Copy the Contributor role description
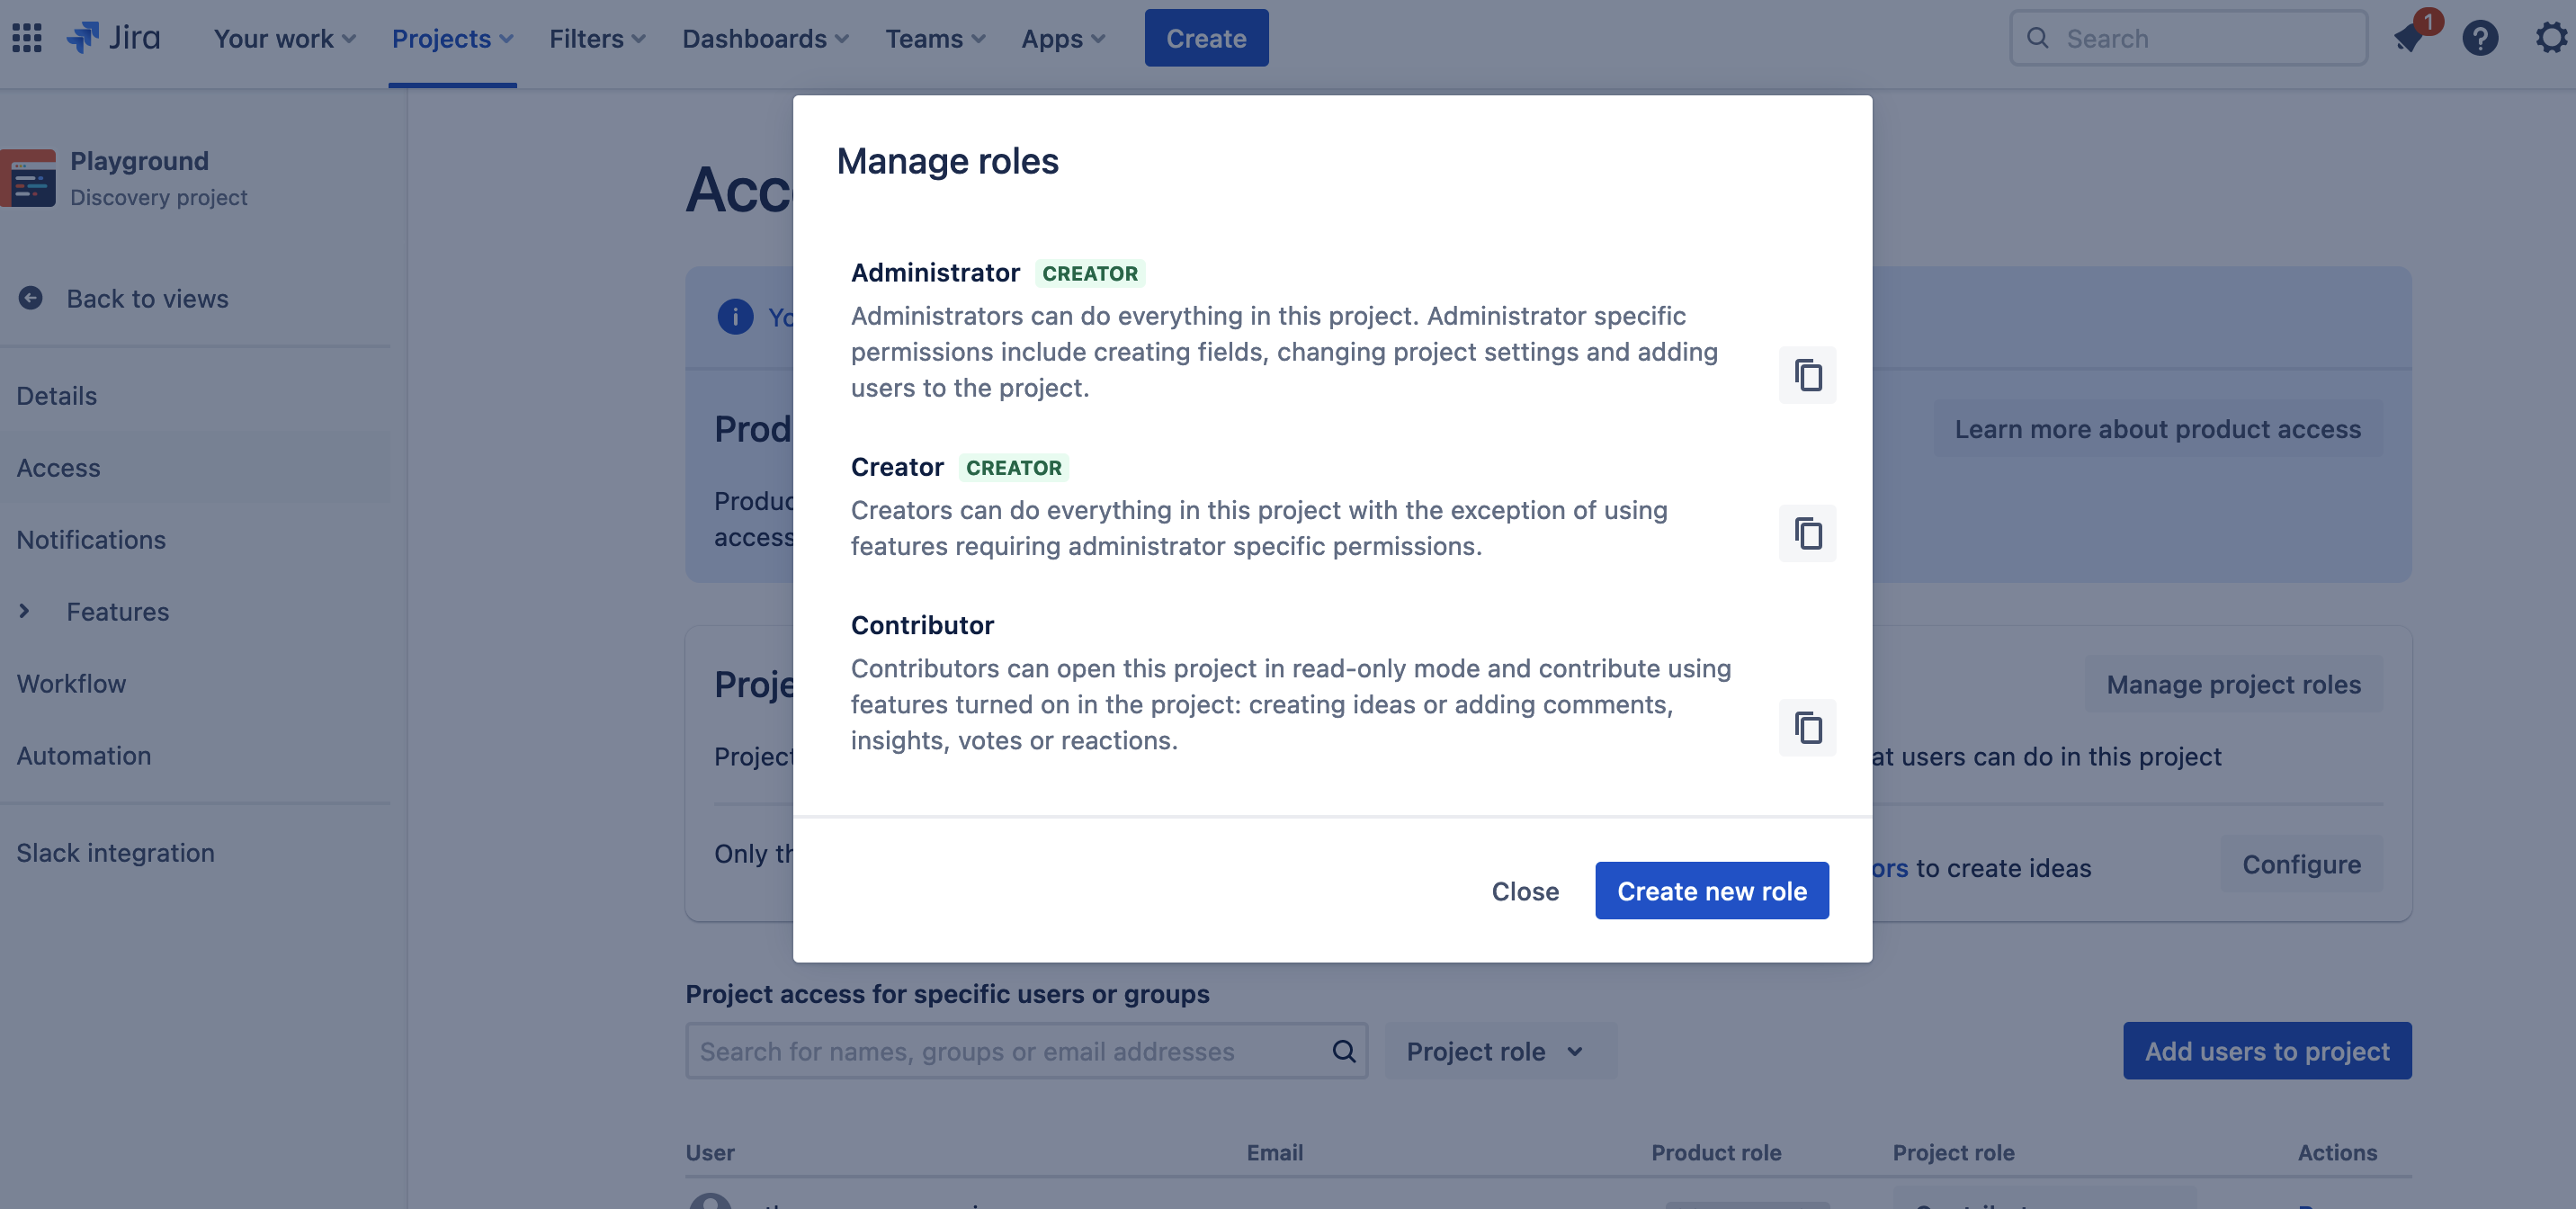Image resolution: width=2576 pixels, height=1209 pixels. click(1808, 728)
